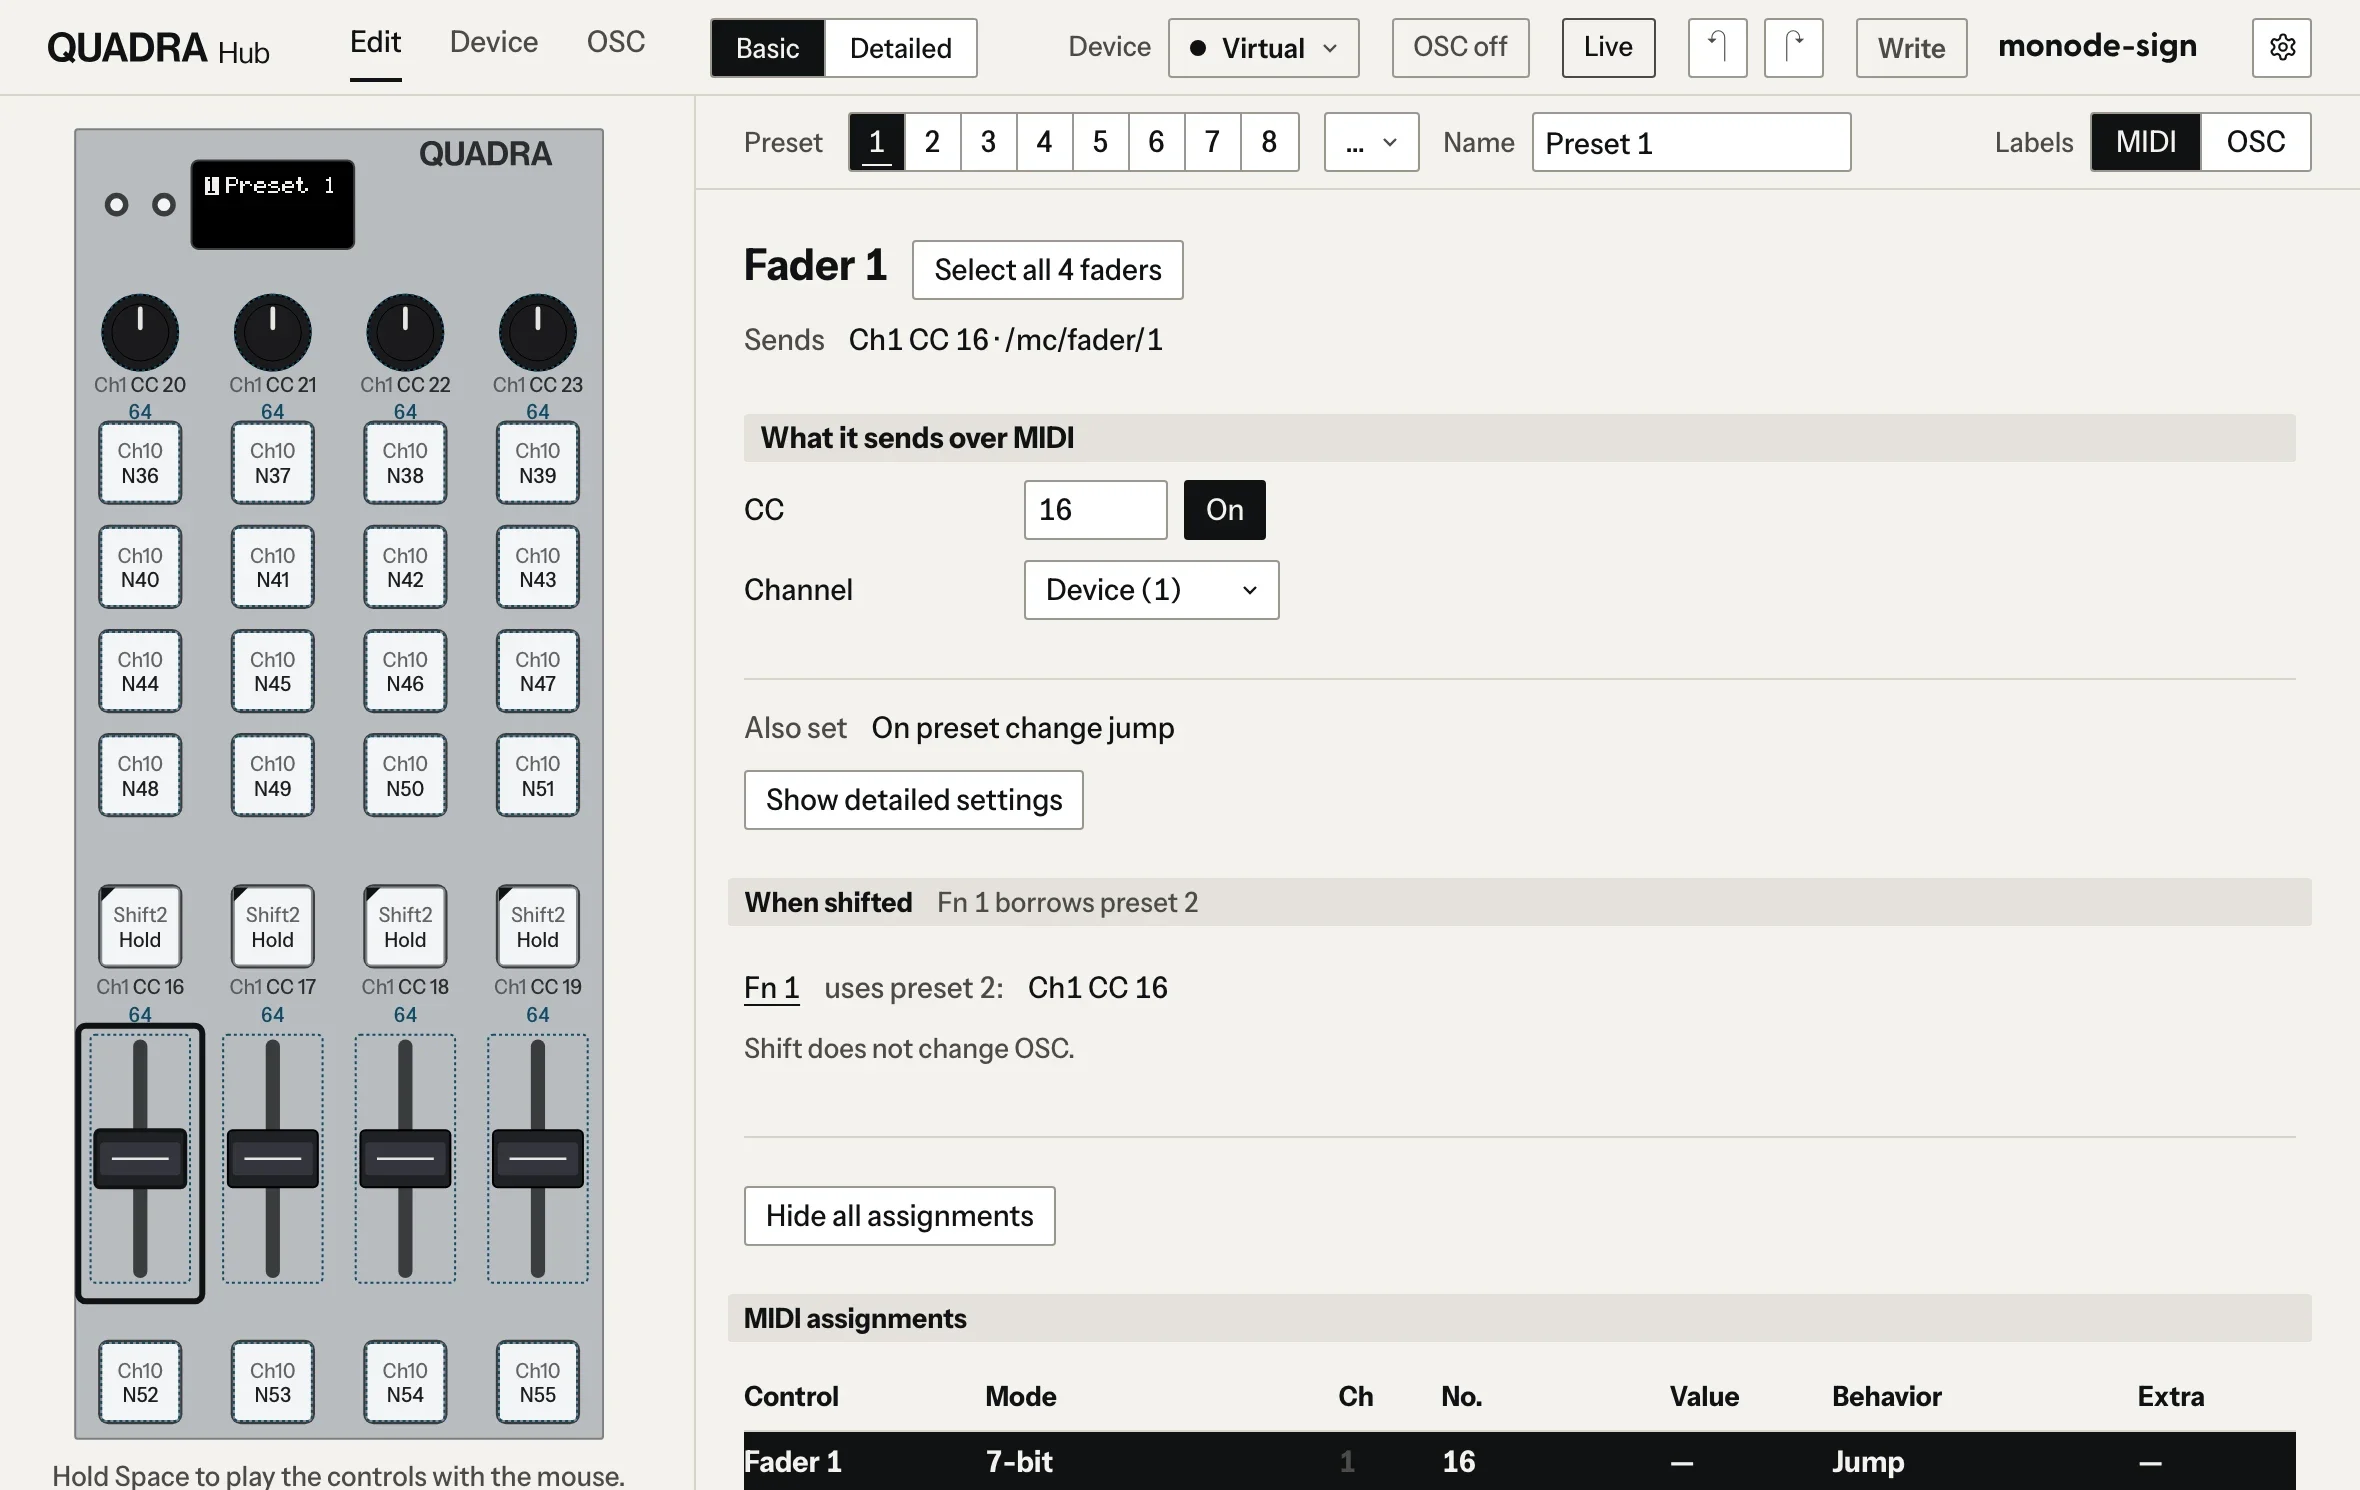Open the Fn 1 link

click(772, 988)
